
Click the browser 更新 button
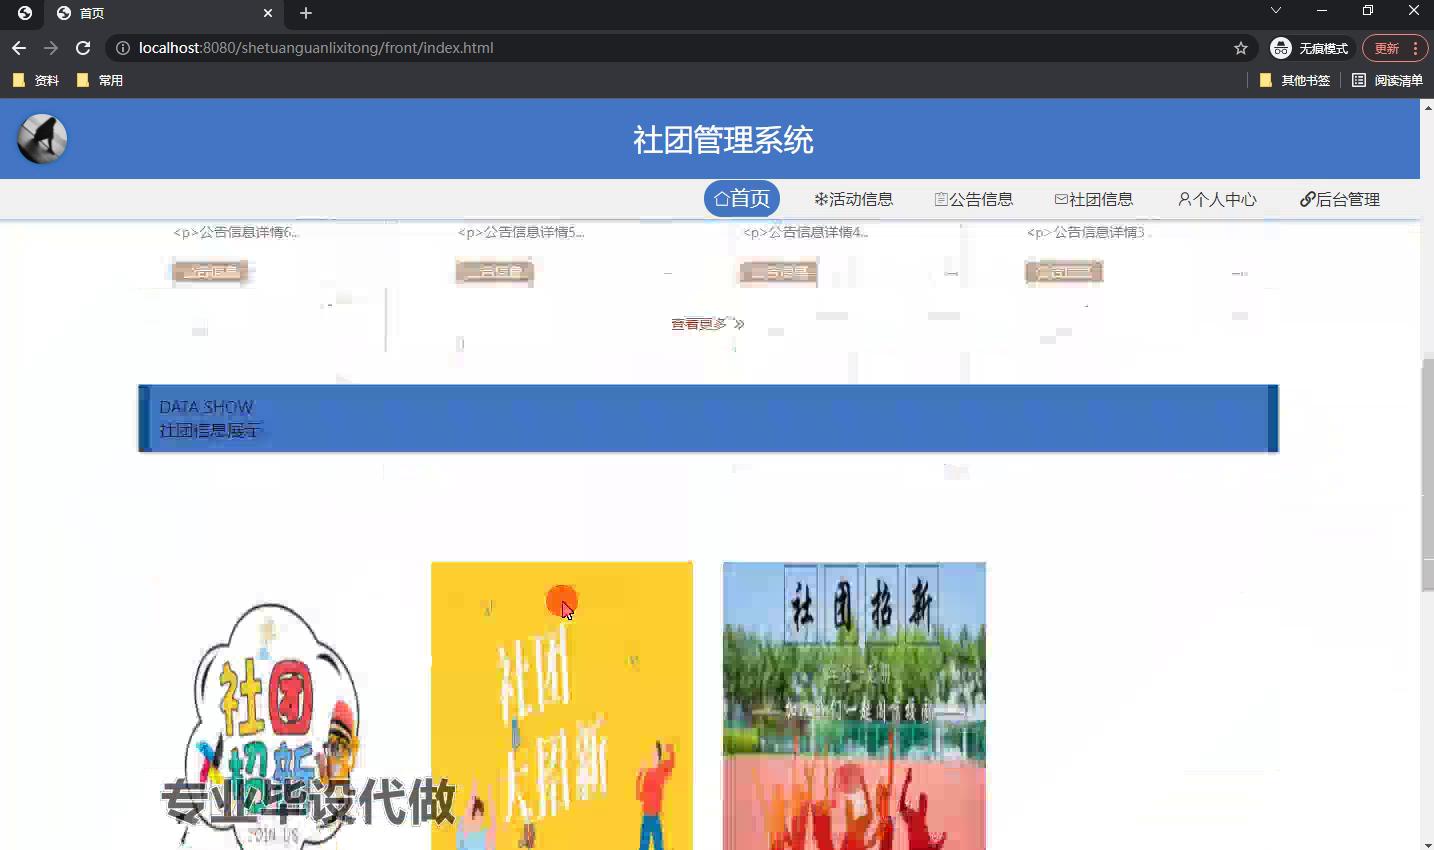click(1386, 48)
